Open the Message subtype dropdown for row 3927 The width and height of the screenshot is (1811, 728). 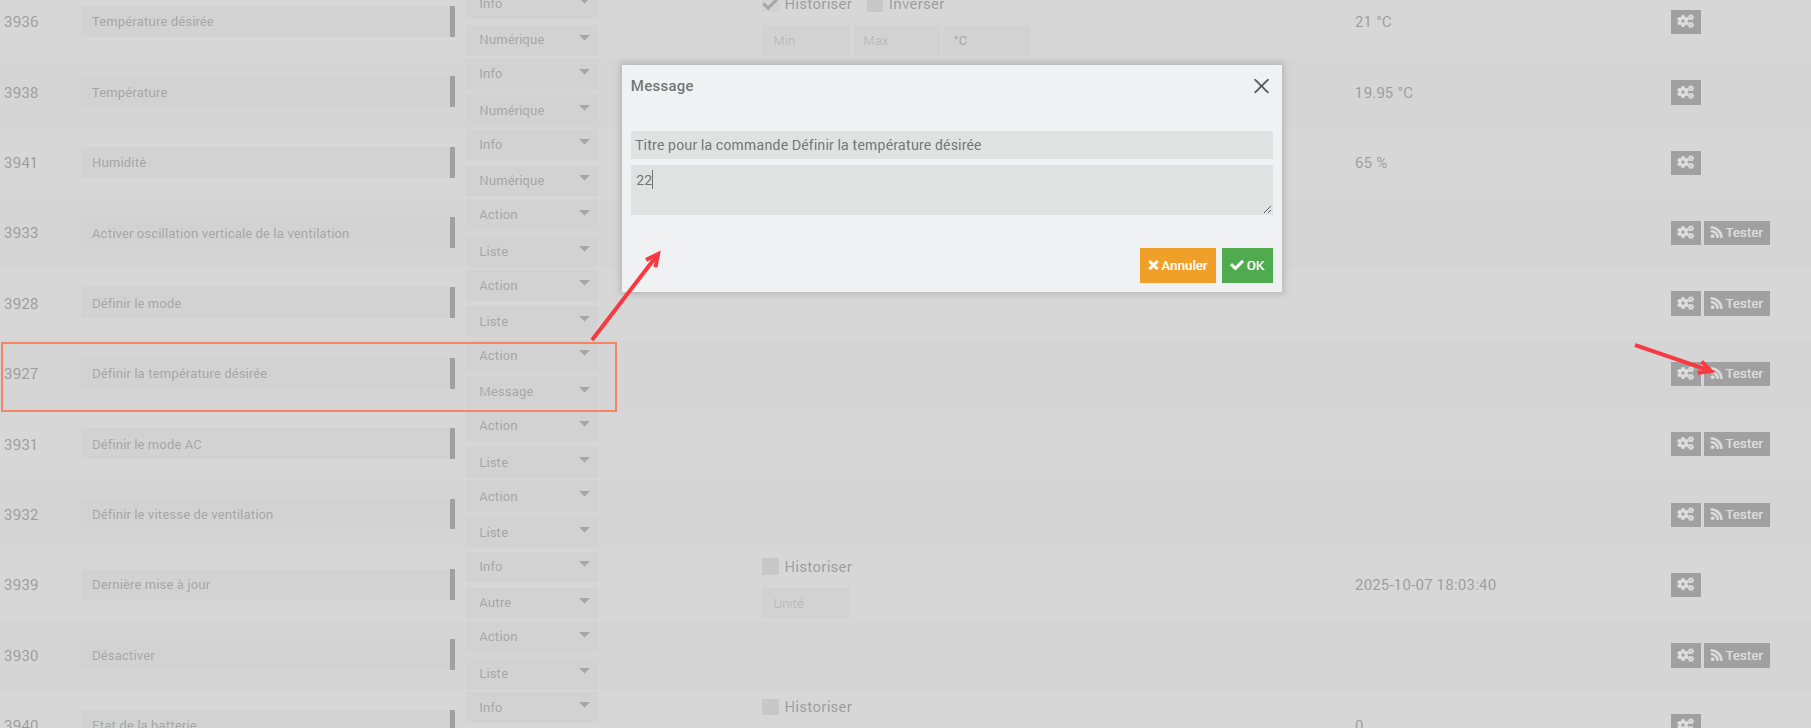click(532, 391)
